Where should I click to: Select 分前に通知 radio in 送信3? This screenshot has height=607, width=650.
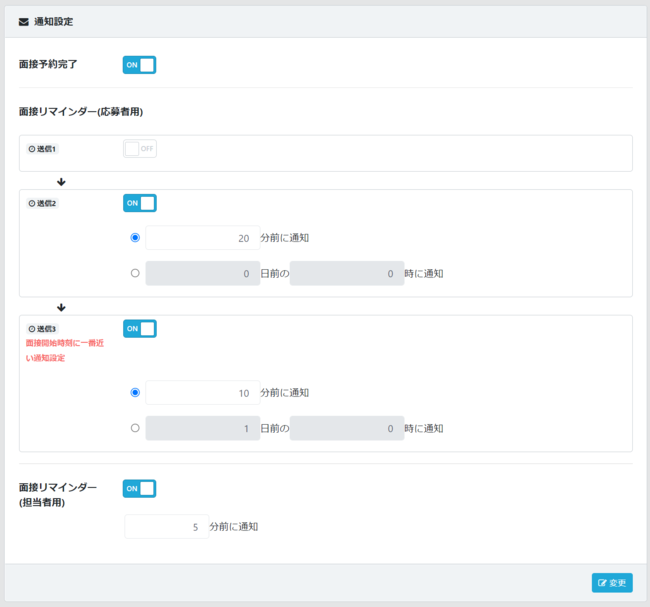click(x=135, y=393)
